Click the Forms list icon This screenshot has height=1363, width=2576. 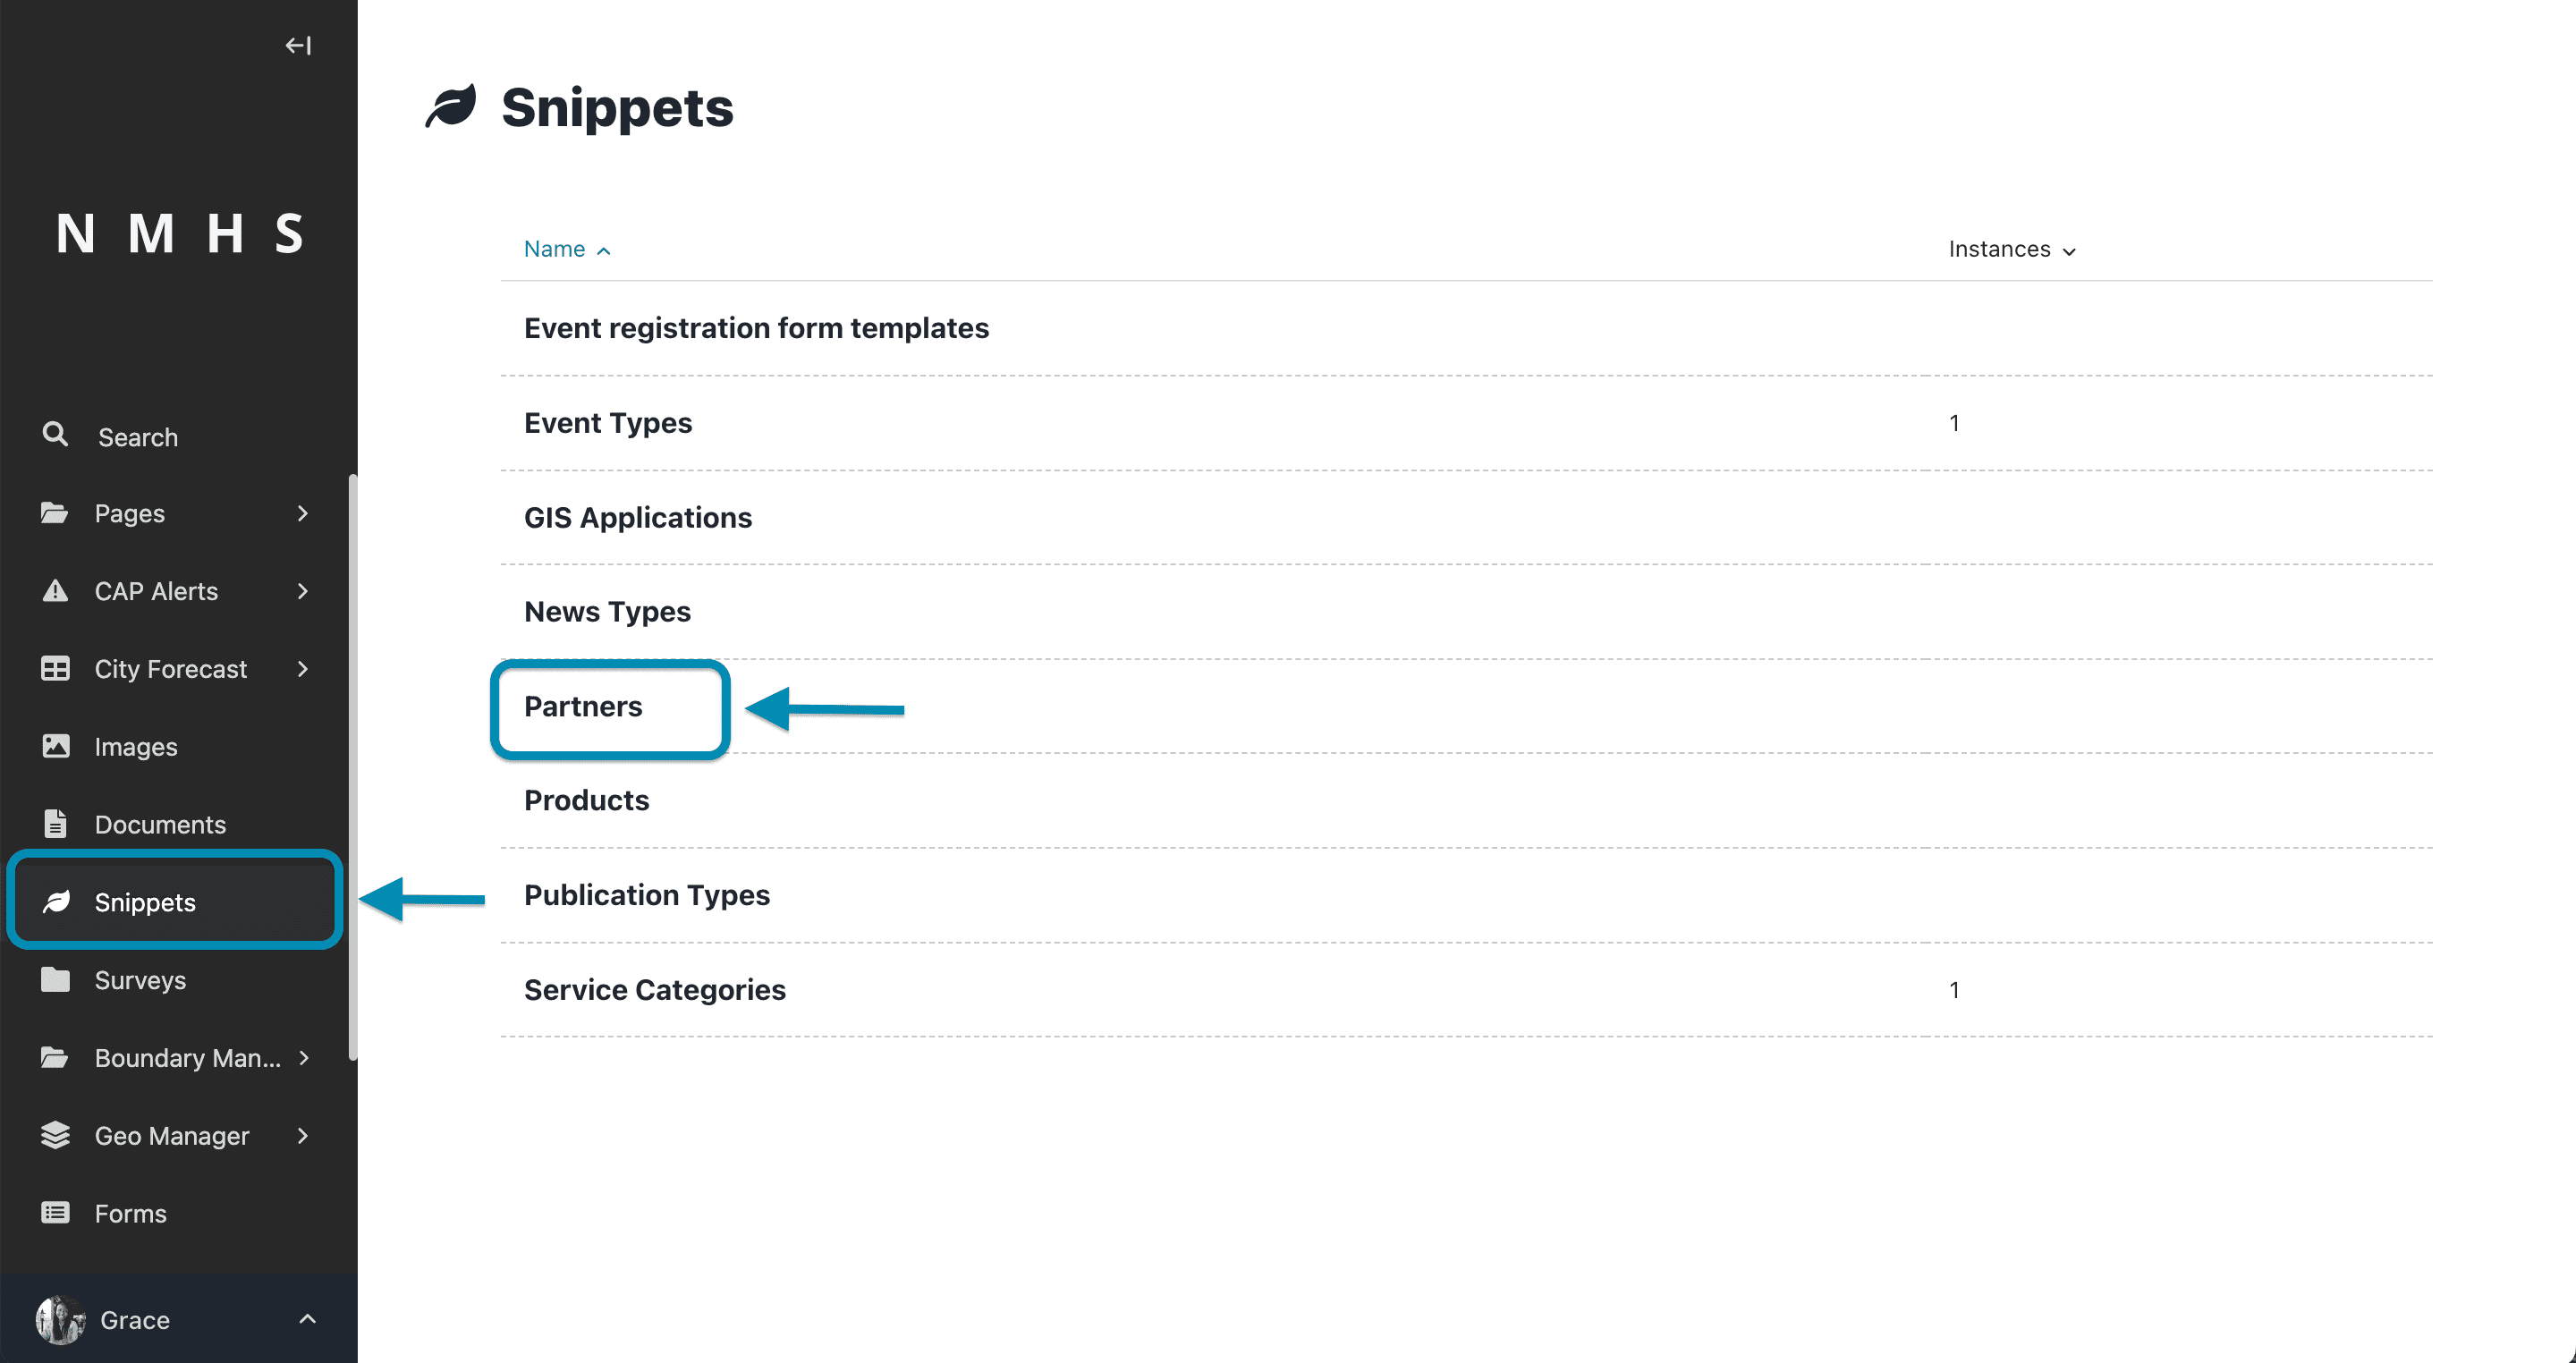pyautogui.click(x=55, y=1213)
